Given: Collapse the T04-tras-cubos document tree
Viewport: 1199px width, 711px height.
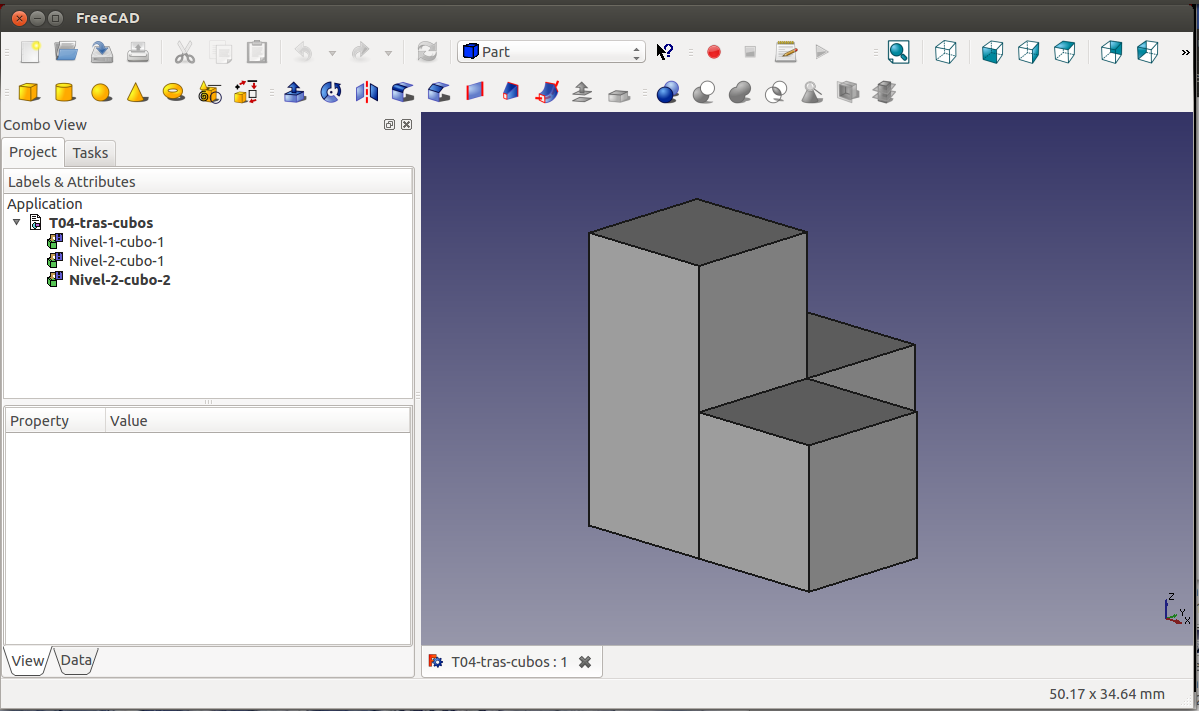Looking at the screenshot, I should click(x=16, y=223).
